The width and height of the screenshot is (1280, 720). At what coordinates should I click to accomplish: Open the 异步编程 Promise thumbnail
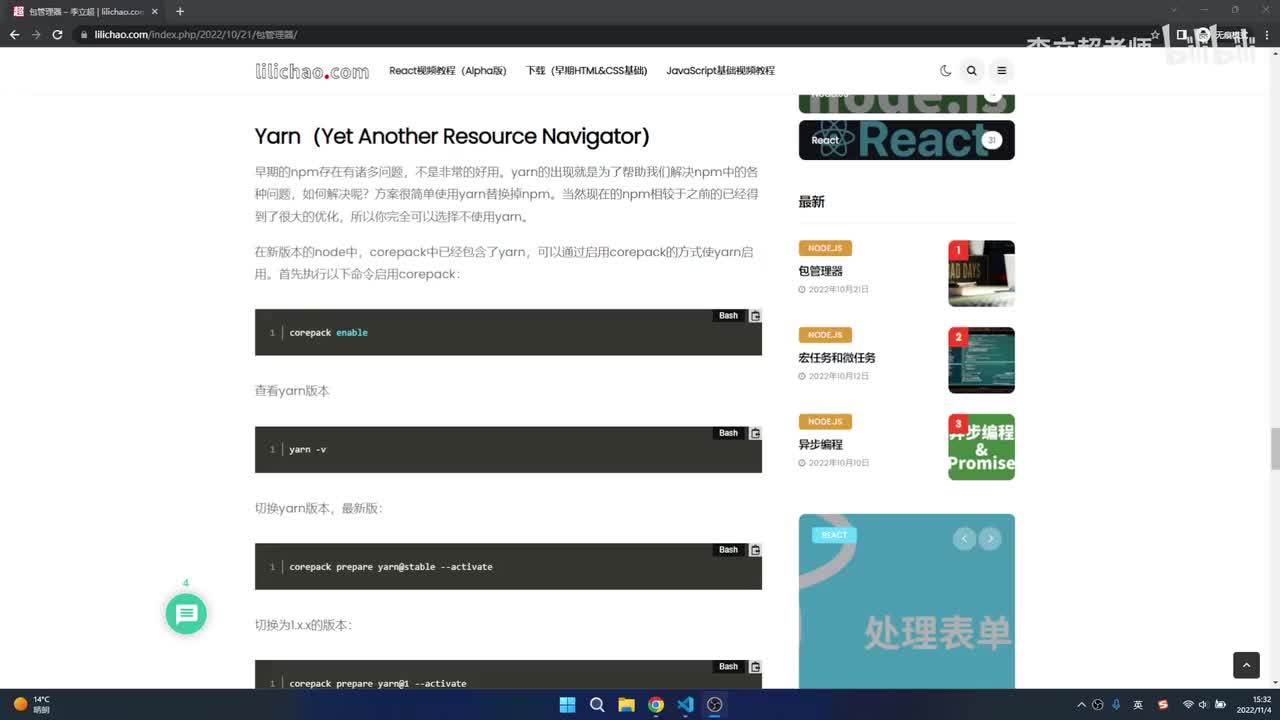[981, 447]
